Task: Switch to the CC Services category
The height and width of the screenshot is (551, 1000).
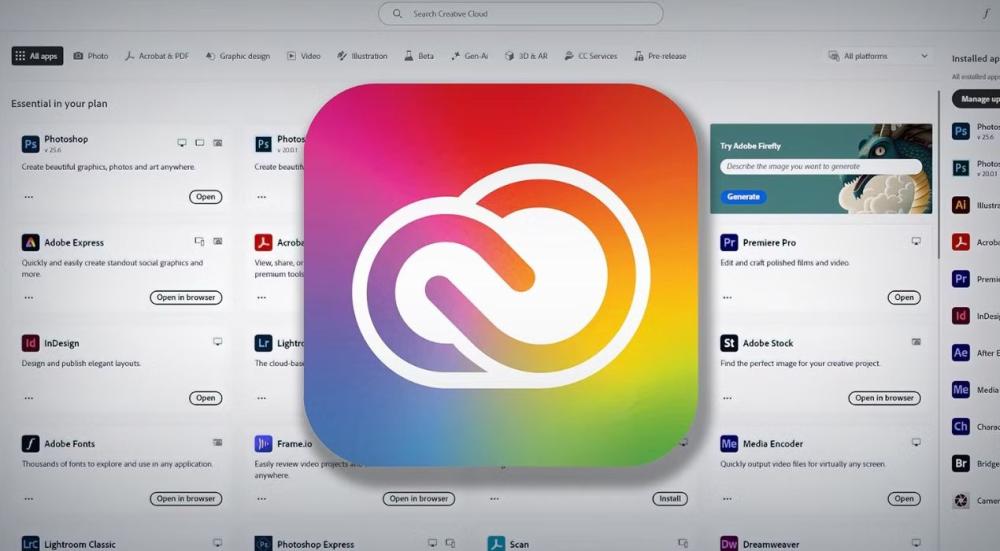Action: click(591, 56)
